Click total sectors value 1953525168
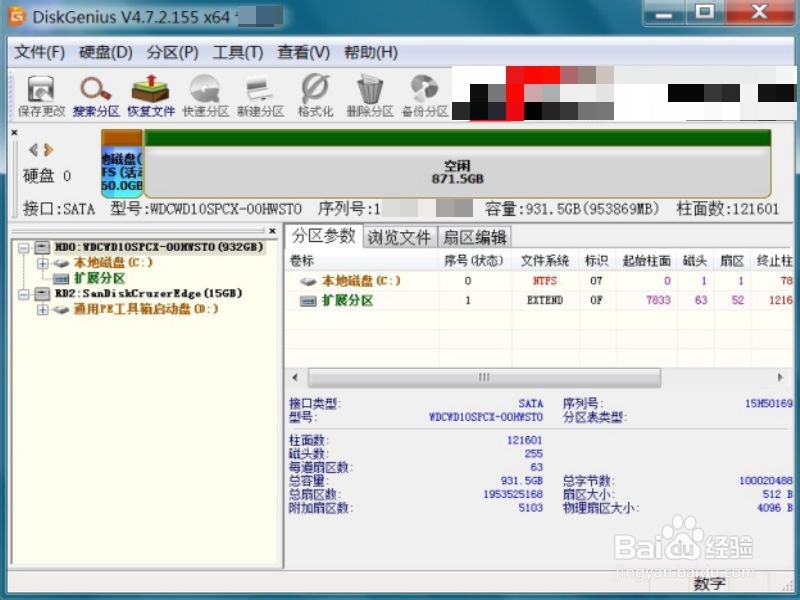This screenshot has height=600, width=800. coord(513,494)
